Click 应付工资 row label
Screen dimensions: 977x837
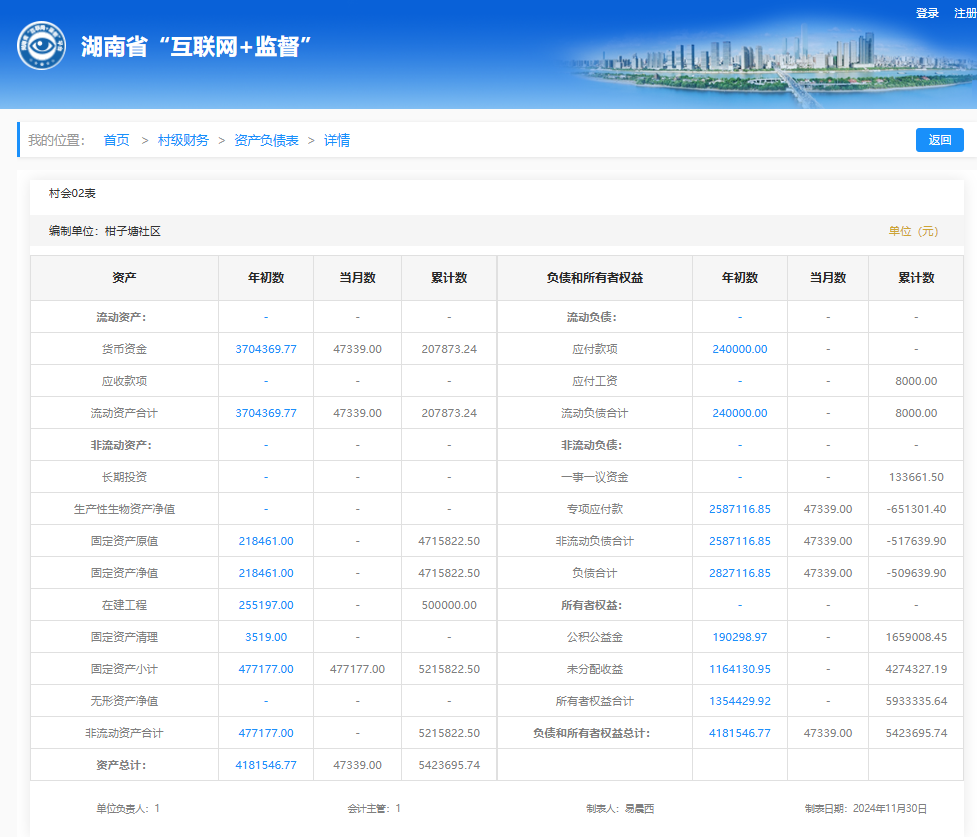tap(594, 381)
